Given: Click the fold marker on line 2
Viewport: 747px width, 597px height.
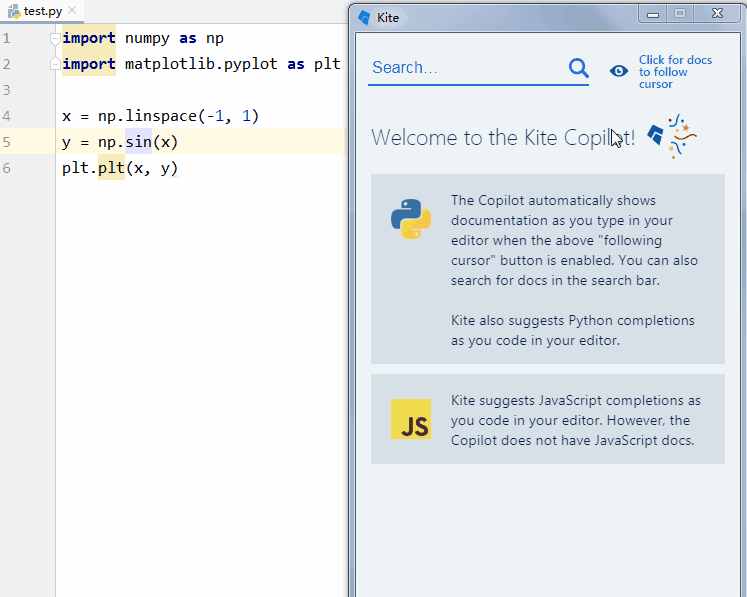Looking at the screenshot, I should pos(55,63).
